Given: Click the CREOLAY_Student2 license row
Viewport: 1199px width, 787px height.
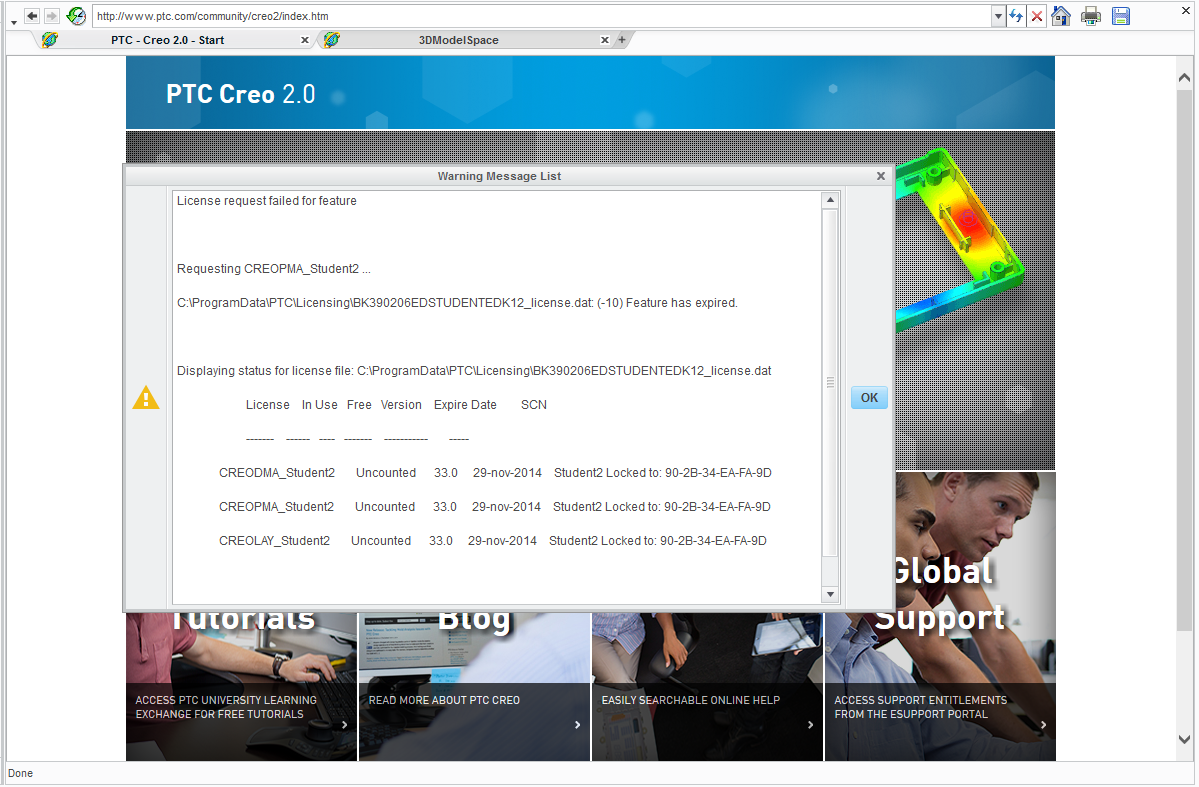Looking at the screenshot, I should (x=492, y=541).
